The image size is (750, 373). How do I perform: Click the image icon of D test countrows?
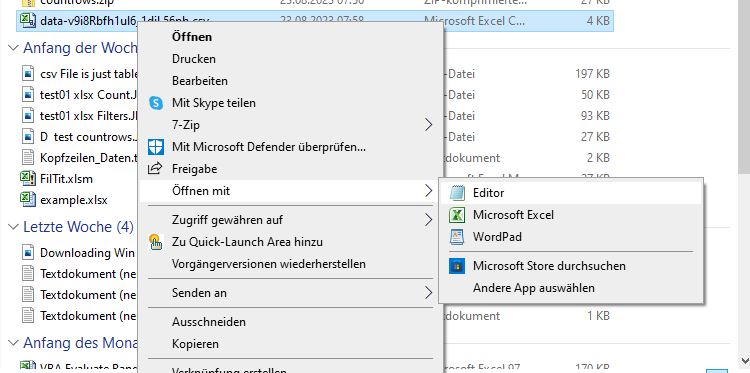click(x=28, y=137)
